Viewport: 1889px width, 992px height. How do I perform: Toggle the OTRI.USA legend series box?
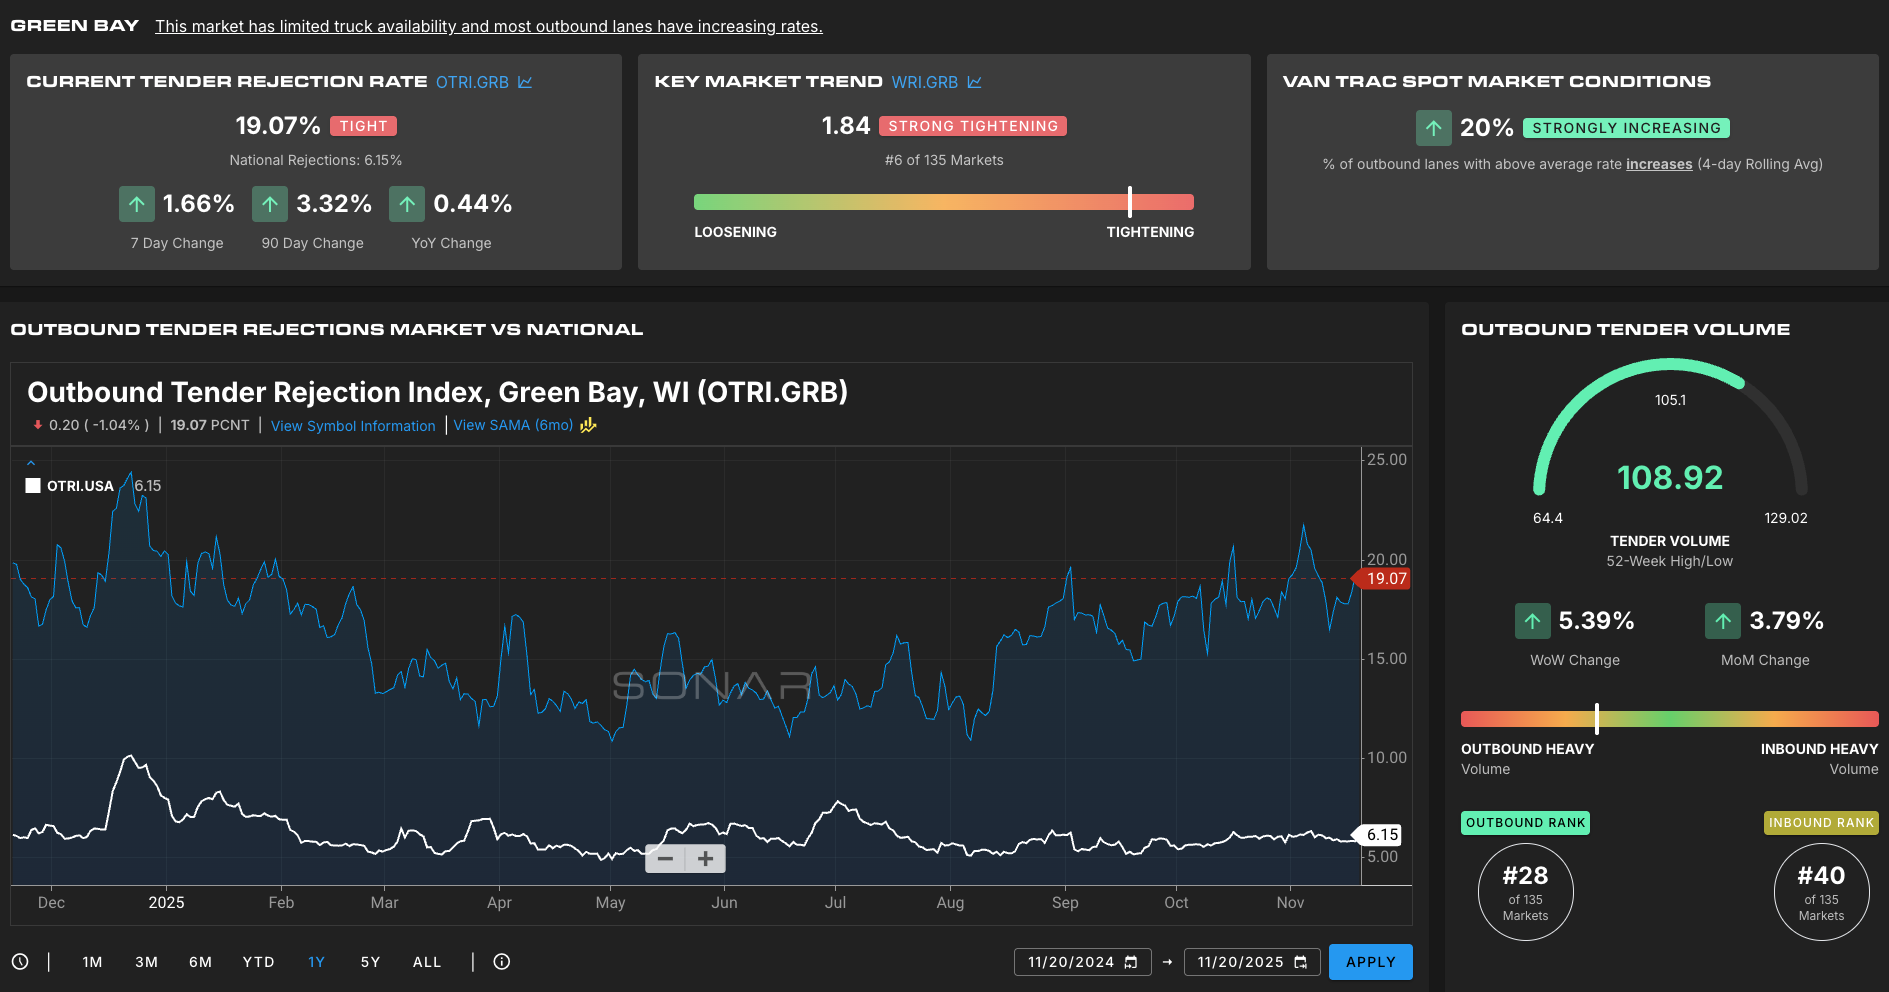(33, 486)
